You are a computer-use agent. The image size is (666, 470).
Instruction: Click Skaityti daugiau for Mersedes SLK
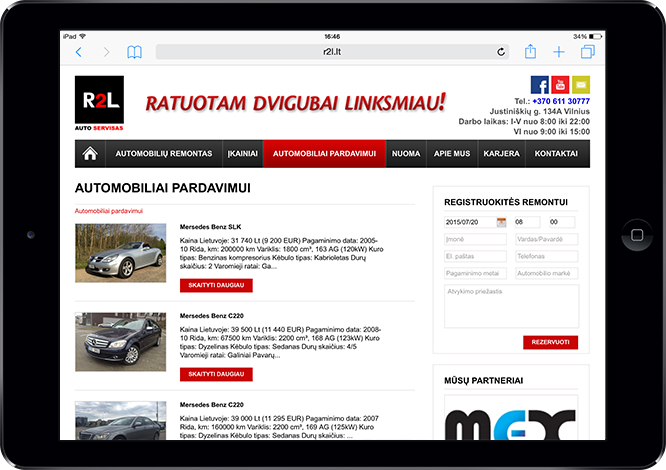(x=216, y=285)
